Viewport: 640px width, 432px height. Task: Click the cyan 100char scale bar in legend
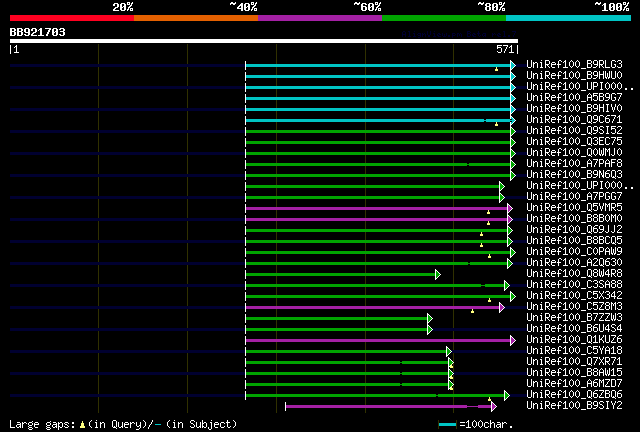pyautogui.click(x=447, y=425)
